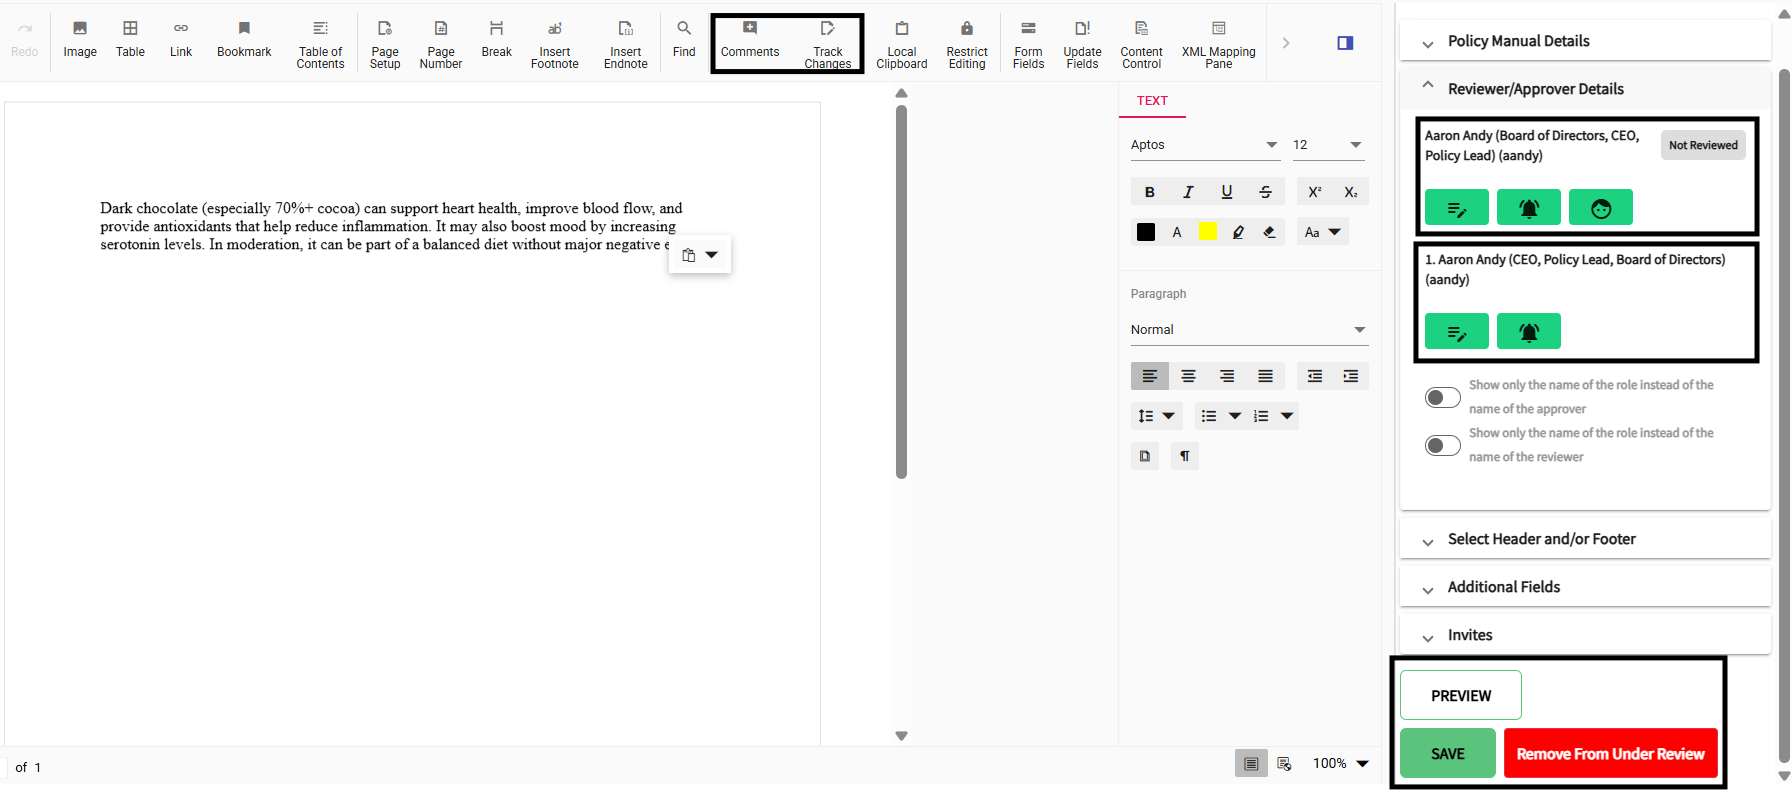Open the bullet list dropdown arrow

point(1235,416)
